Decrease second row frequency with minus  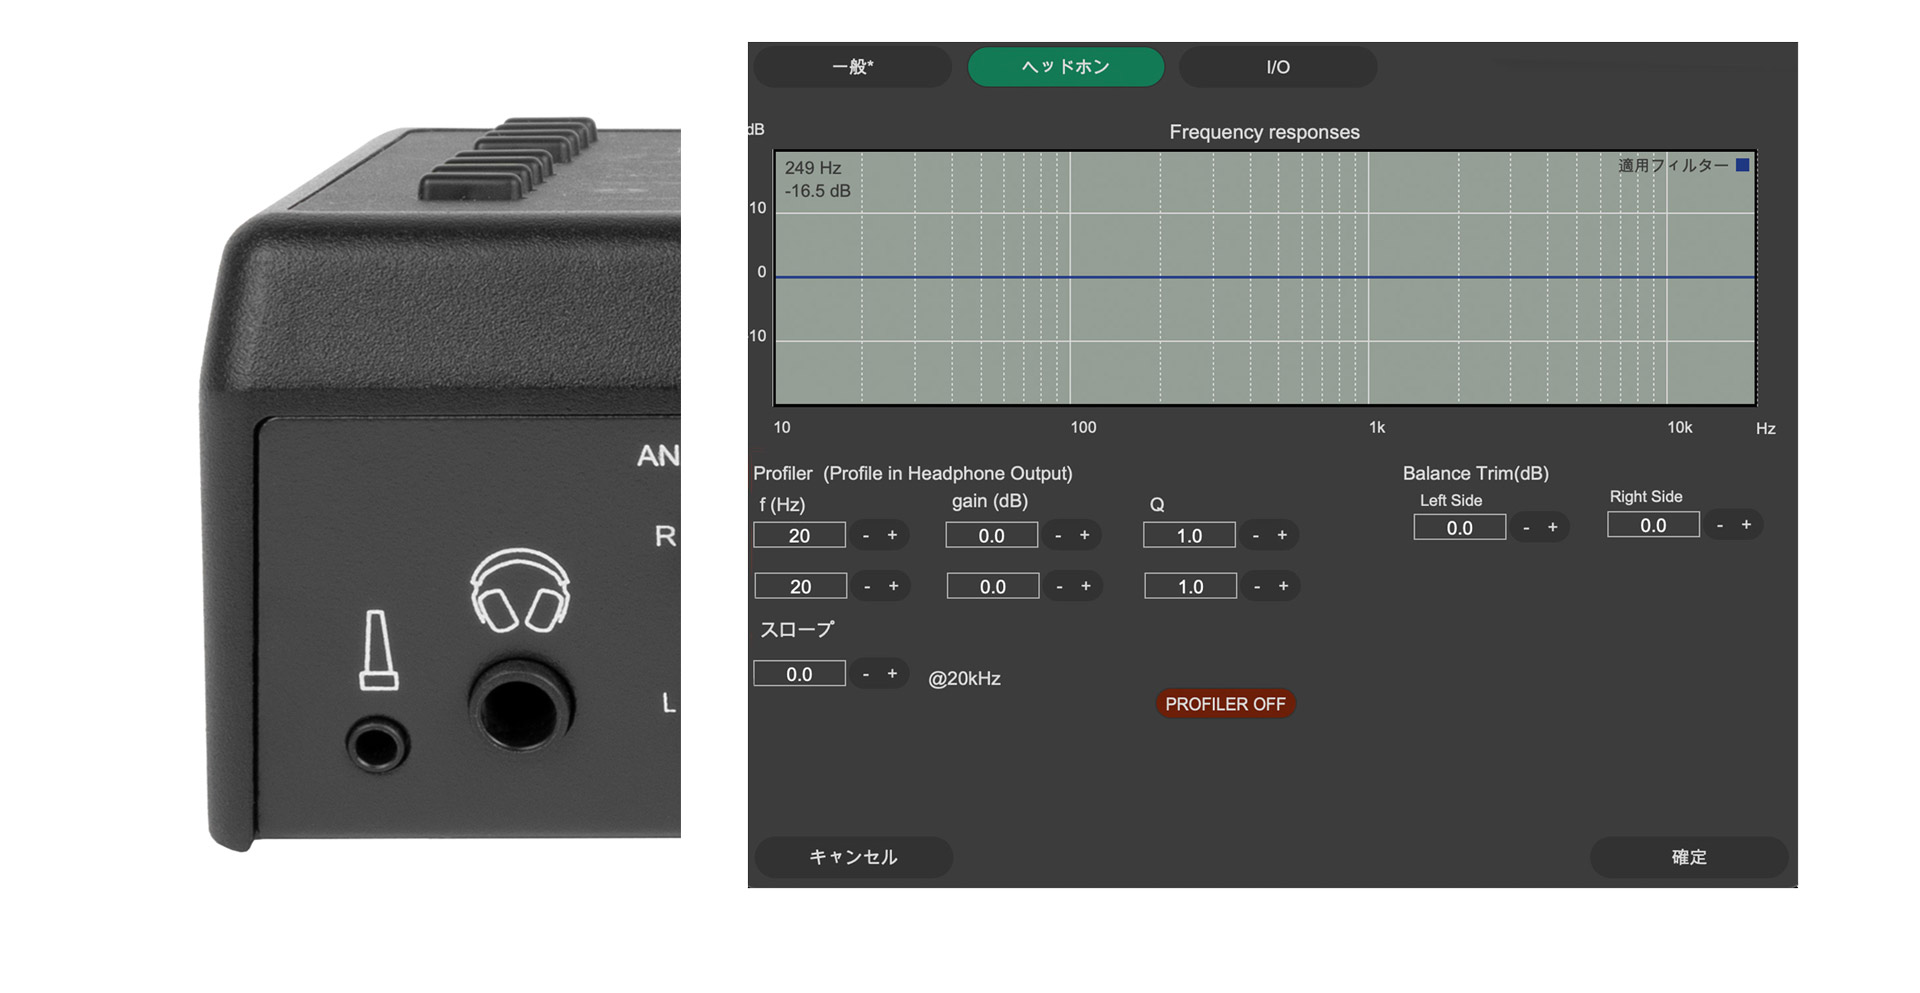[x=867, y=586]
